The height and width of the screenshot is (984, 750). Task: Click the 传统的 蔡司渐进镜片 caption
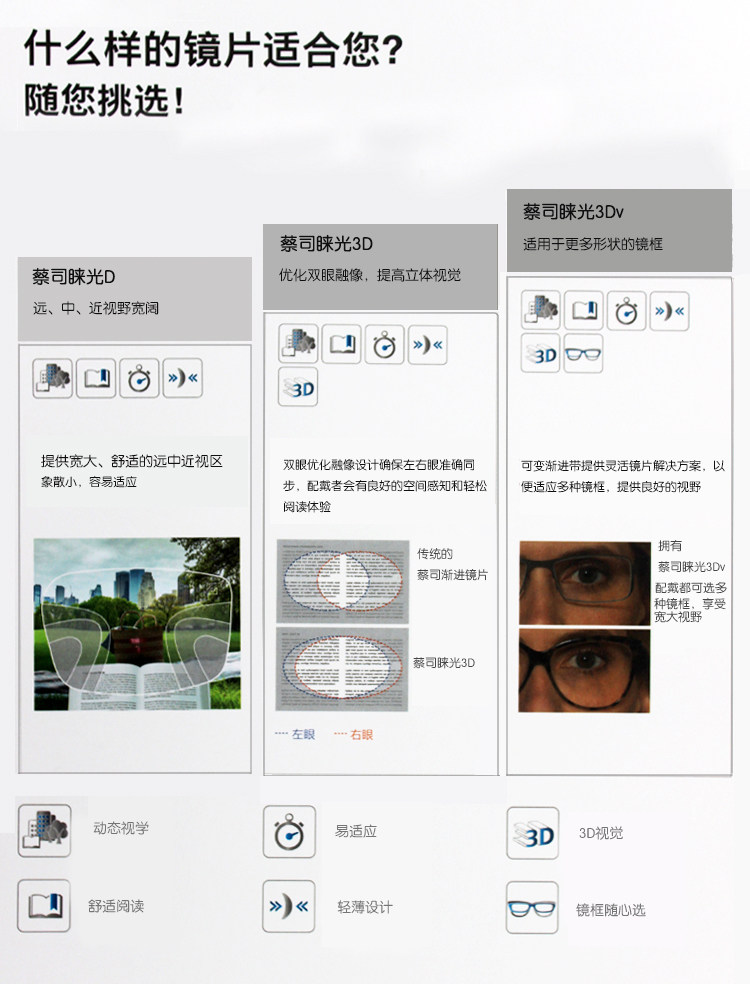point(453,564)
